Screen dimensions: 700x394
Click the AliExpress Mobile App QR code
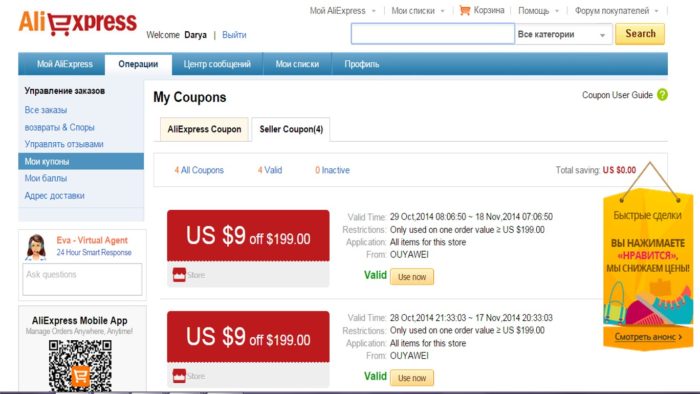click(80, 366)
